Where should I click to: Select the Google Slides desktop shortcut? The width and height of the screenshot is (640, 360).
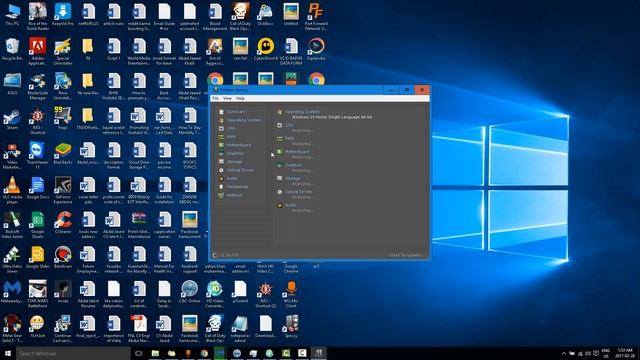pyautogui.click(x=38, y=257)
